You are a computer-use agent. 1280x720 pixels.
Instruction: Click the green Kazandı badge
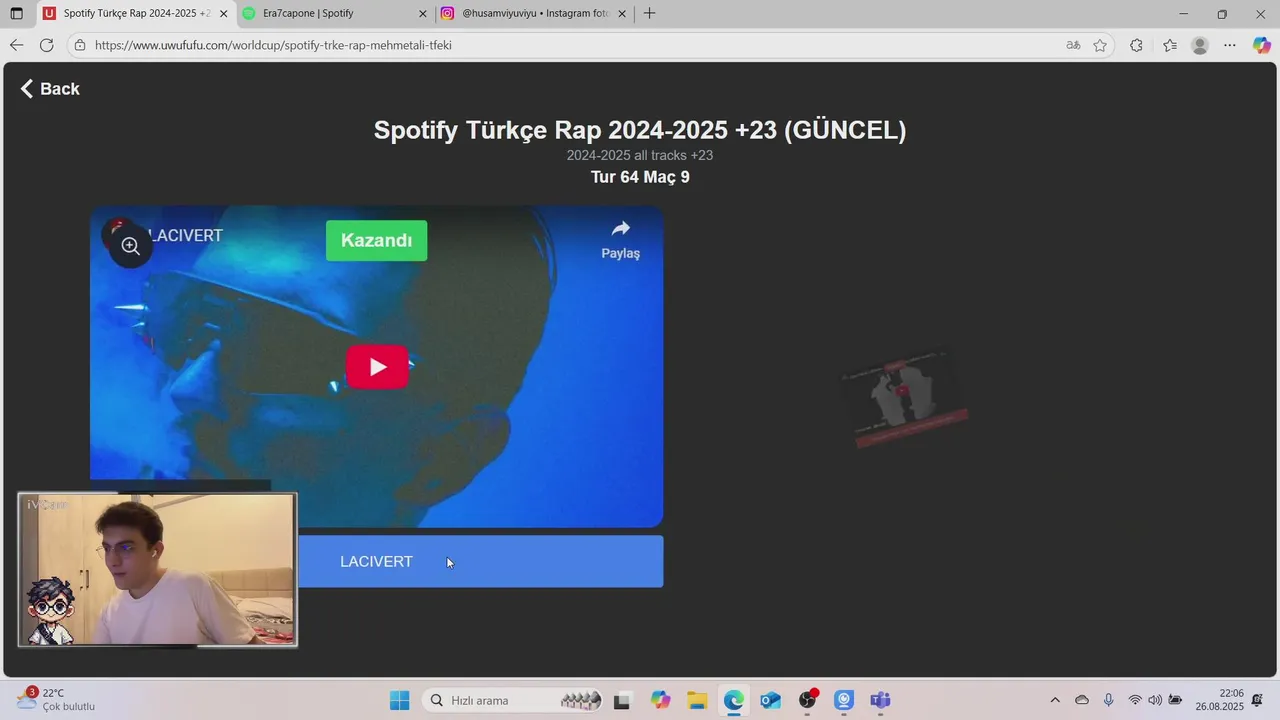(376, 241)
